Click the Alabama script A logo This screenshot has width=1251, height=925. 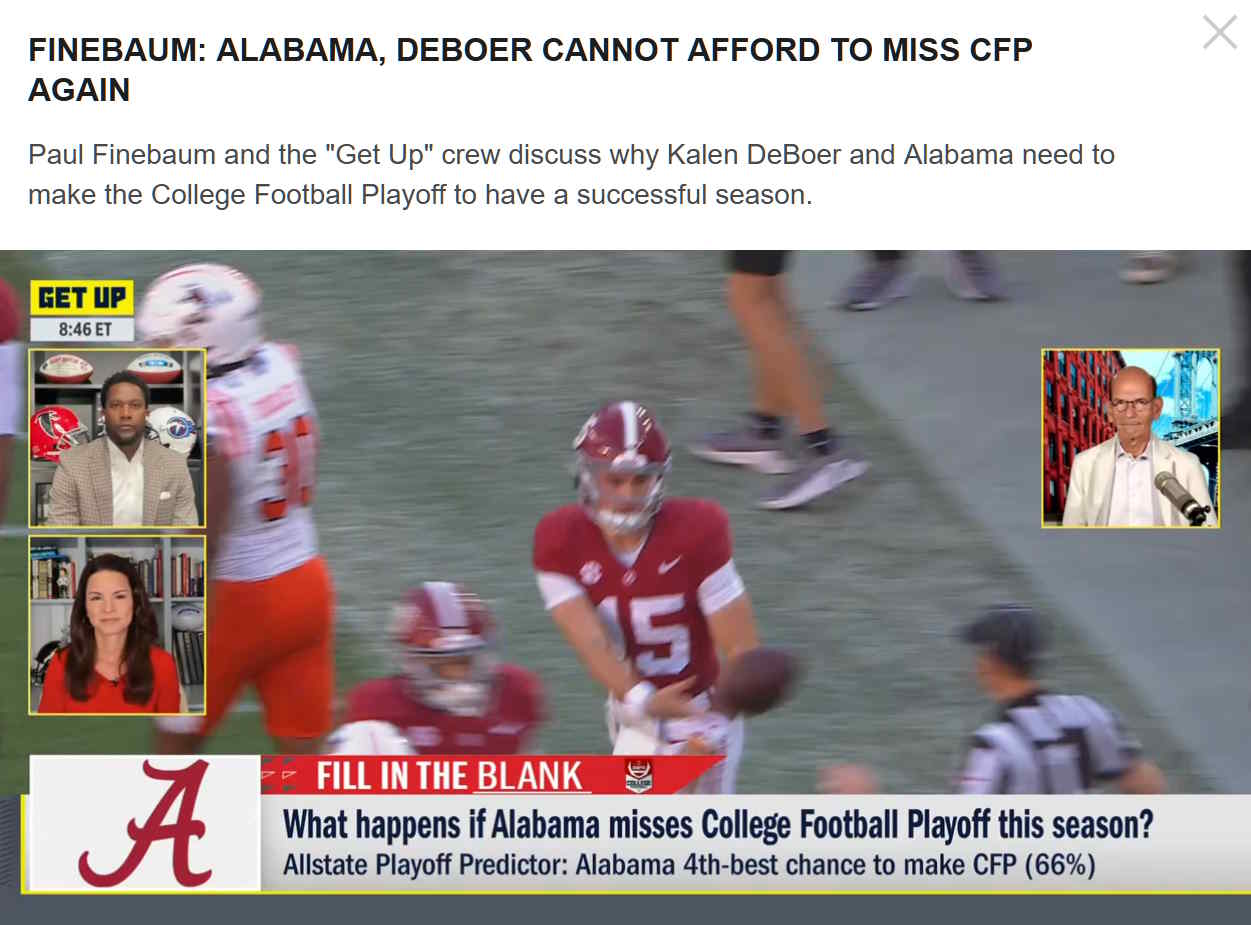145,823
